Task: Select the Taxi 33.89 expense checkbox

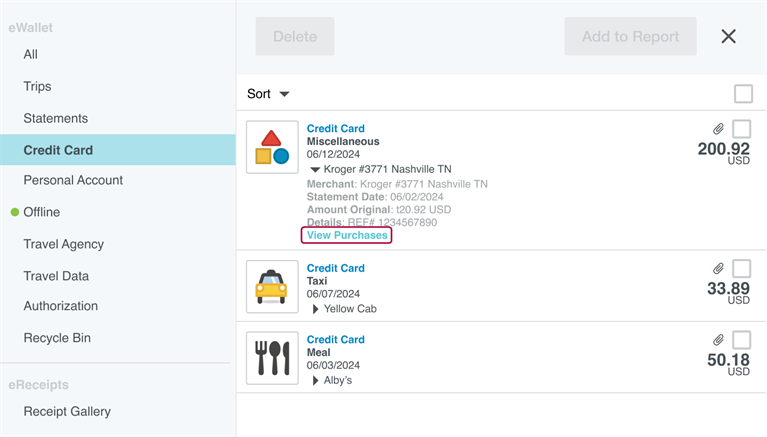Action: click(x=742, y=269)
